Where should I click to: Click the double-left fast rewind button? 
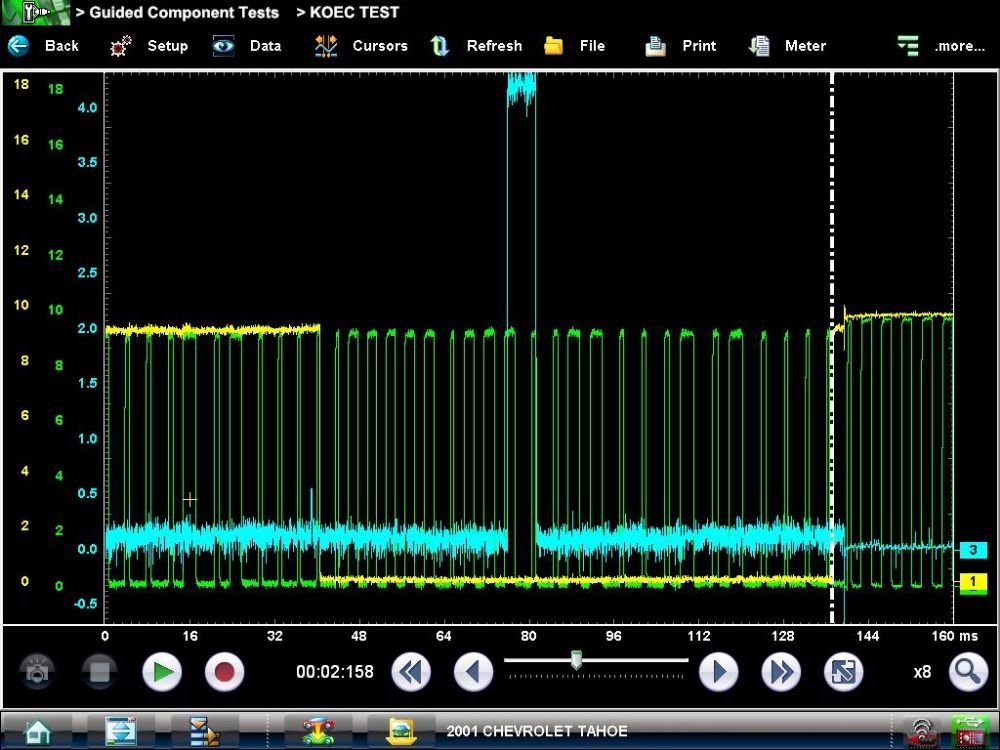point(410,672)
